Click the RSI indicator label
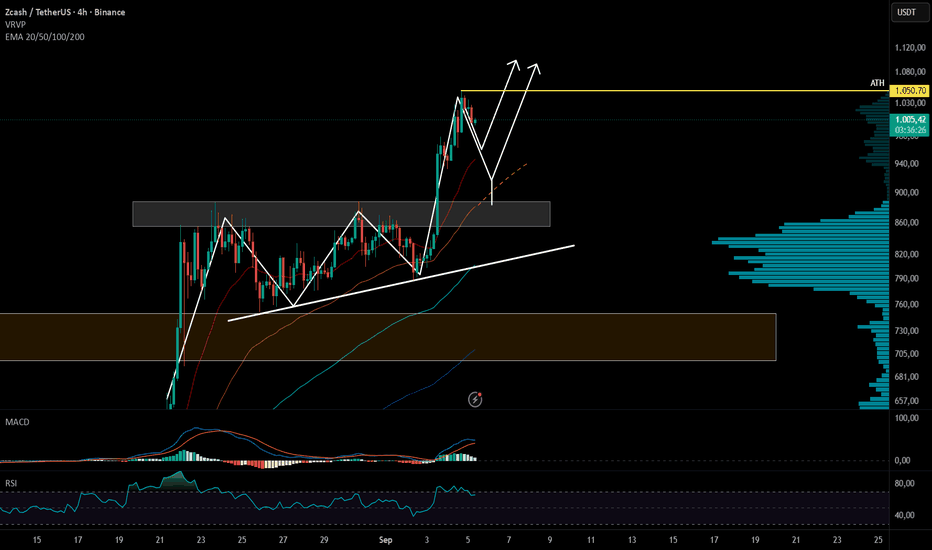Viewport: 932px width, 550px height. 11,483
